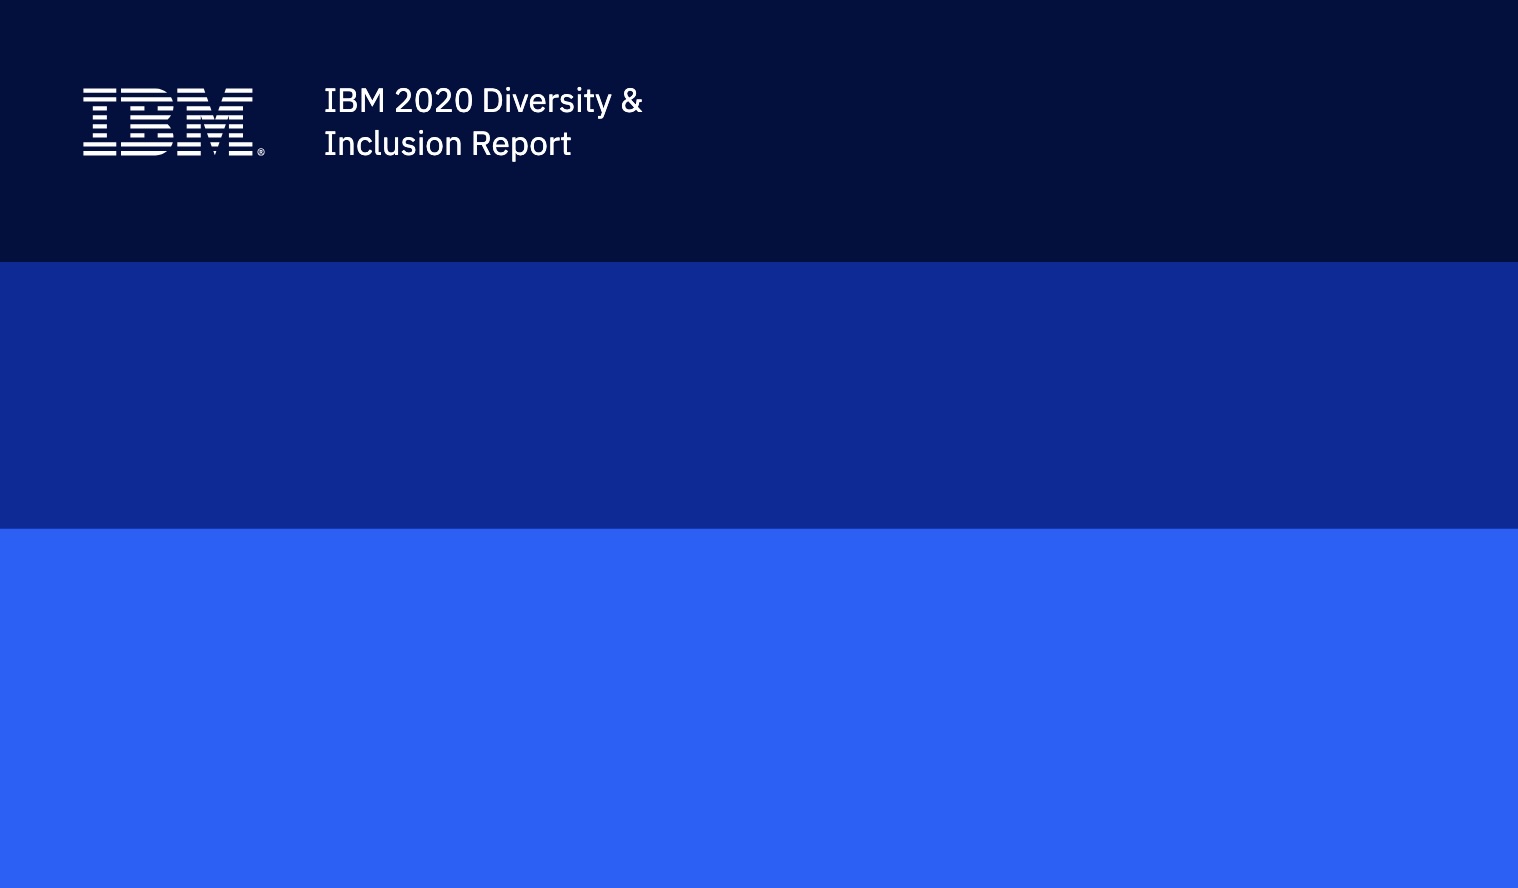Select the word Diversity in the title

[550, 101]
